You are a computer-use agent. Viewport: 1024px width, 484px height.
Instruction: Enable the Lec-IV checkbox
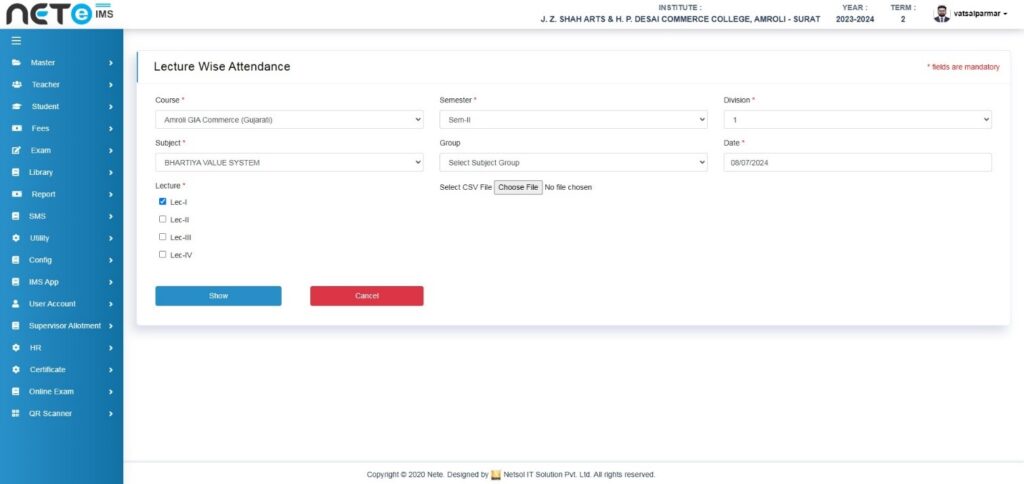[x=163, y=254]
